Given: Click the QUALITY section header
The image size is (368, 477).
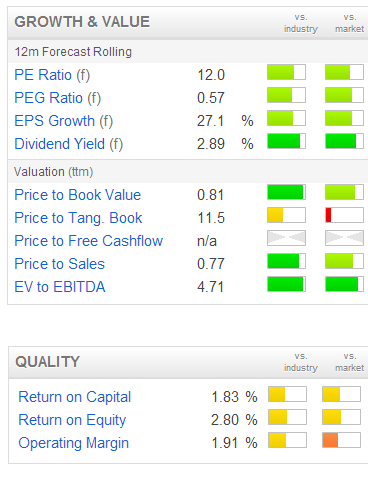Looking at the screenshot, I should point(48,362).
